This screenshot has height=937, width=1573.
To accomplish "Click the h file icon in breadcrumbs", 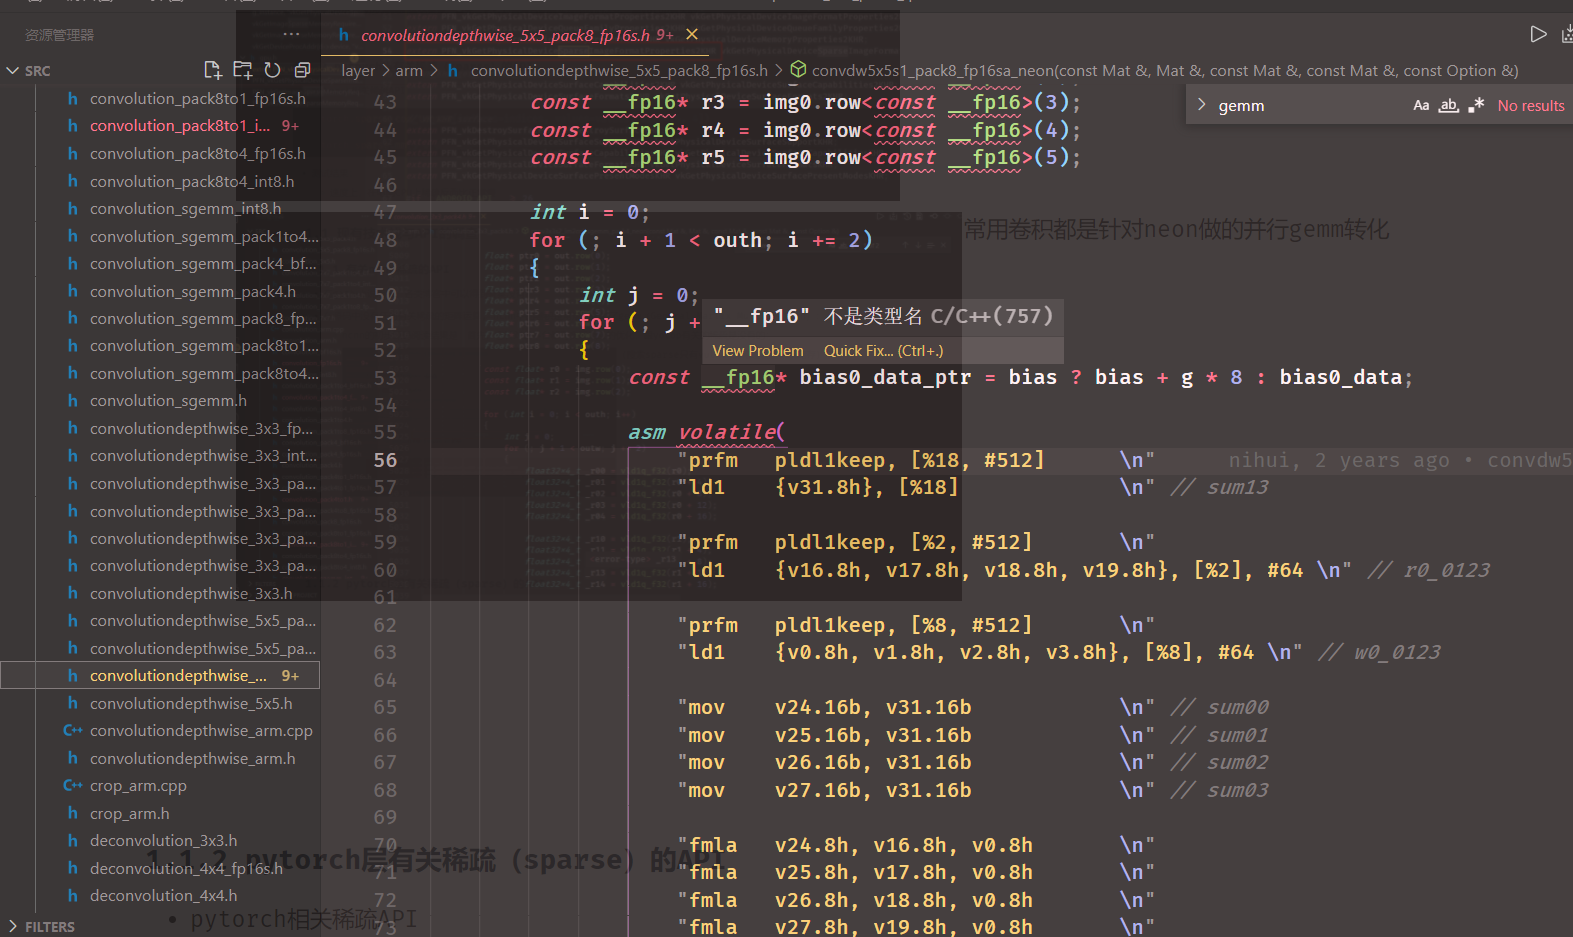I will [x=453, y=70].
